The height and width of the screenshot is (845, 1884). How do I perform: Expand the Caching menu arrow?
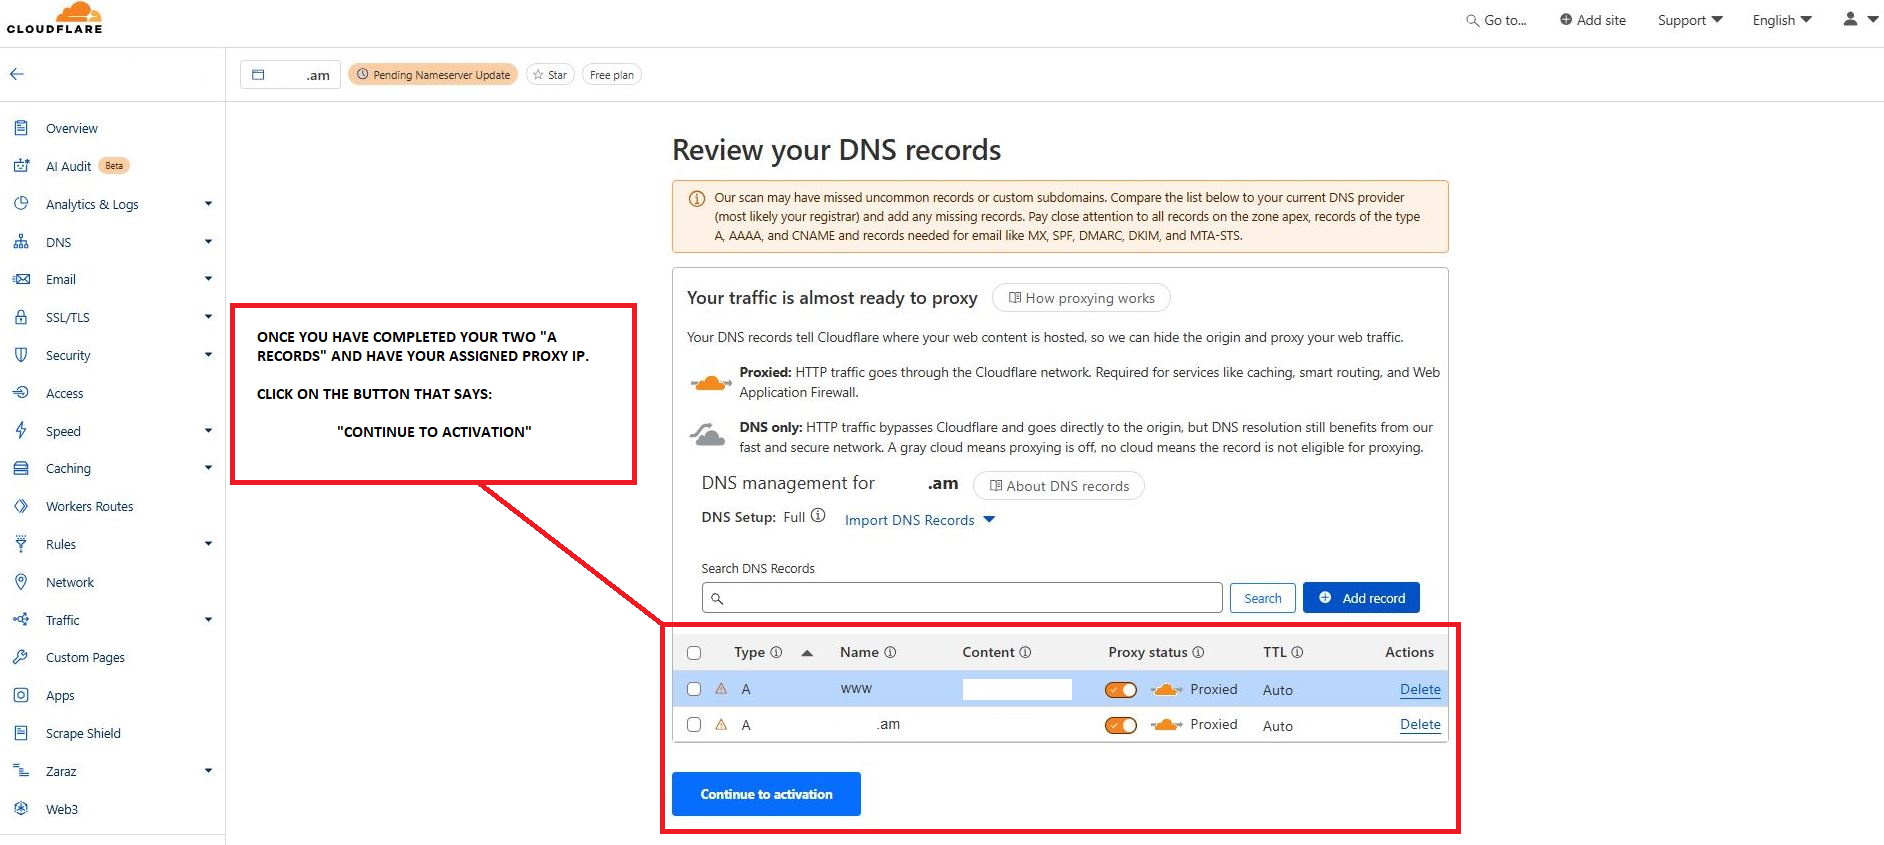208,468
